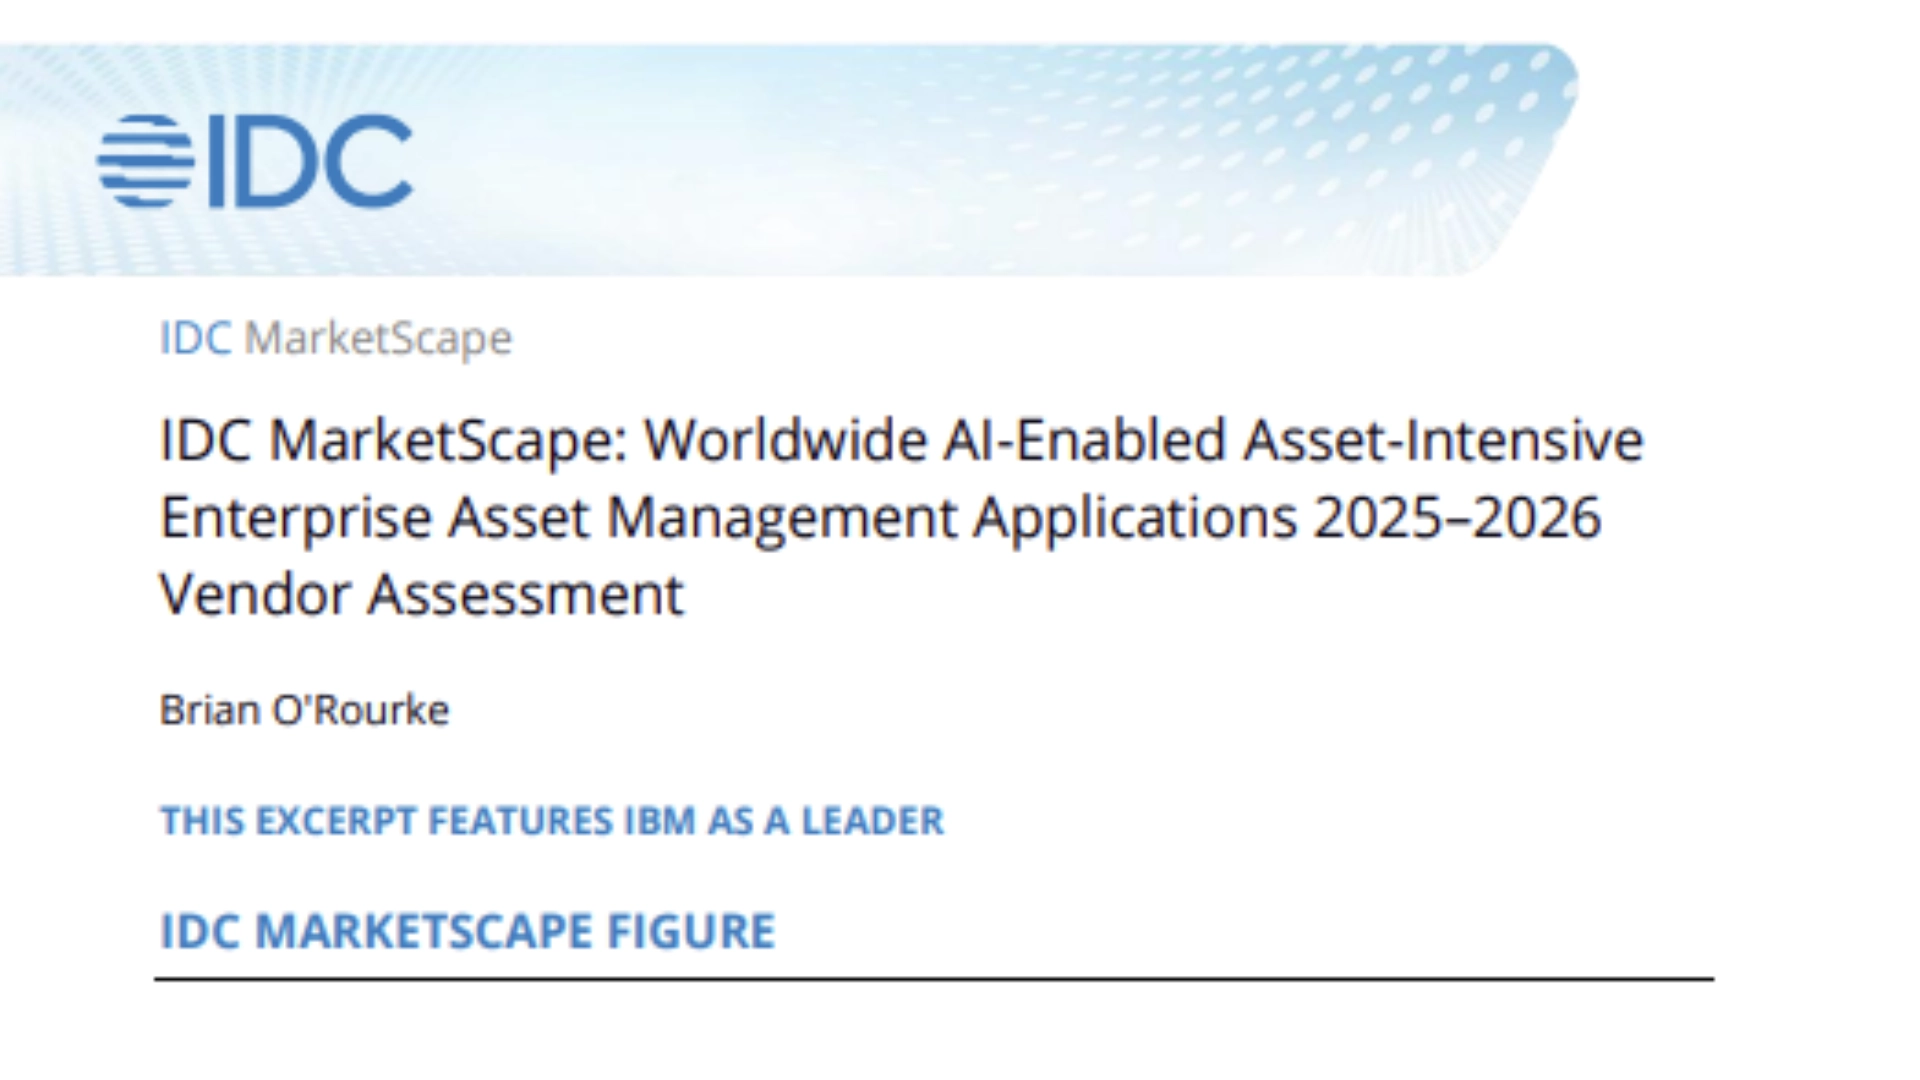The width and height of the screenshot is (1920, 1080).
Task: Click Asset-Intensive in the title's first line
Action: point(1443,440)
